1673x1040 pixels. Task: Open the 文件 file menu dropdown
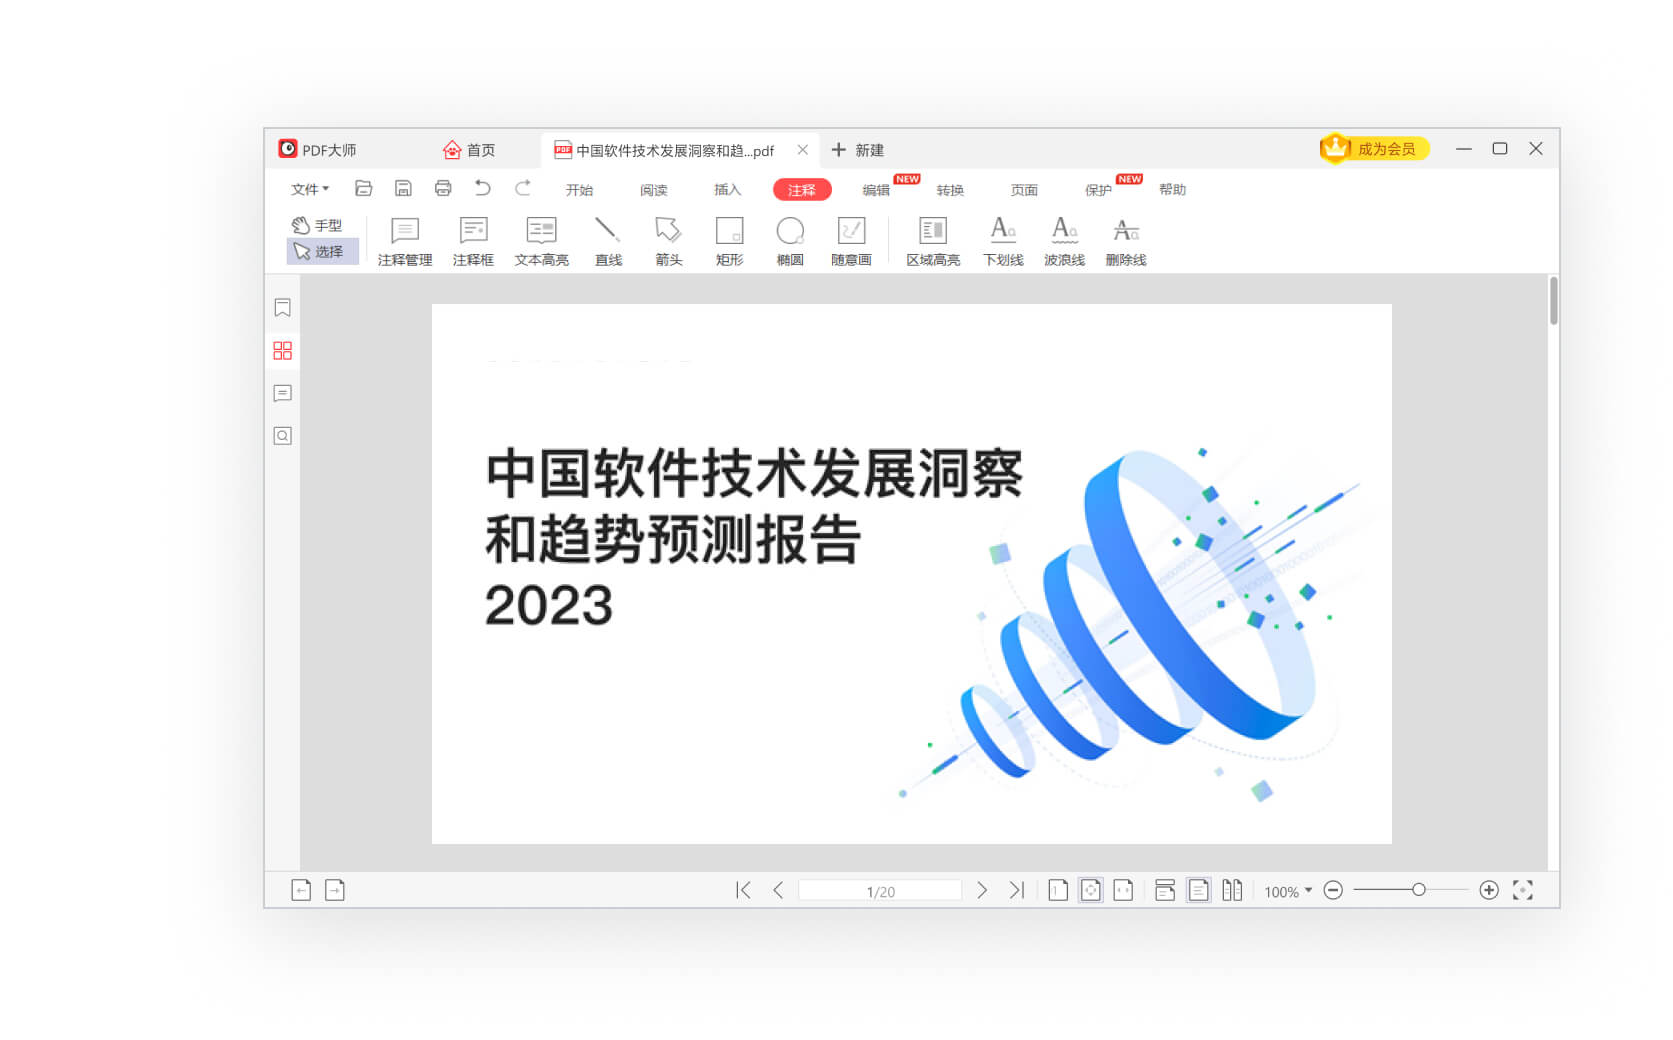coord(309,189)
